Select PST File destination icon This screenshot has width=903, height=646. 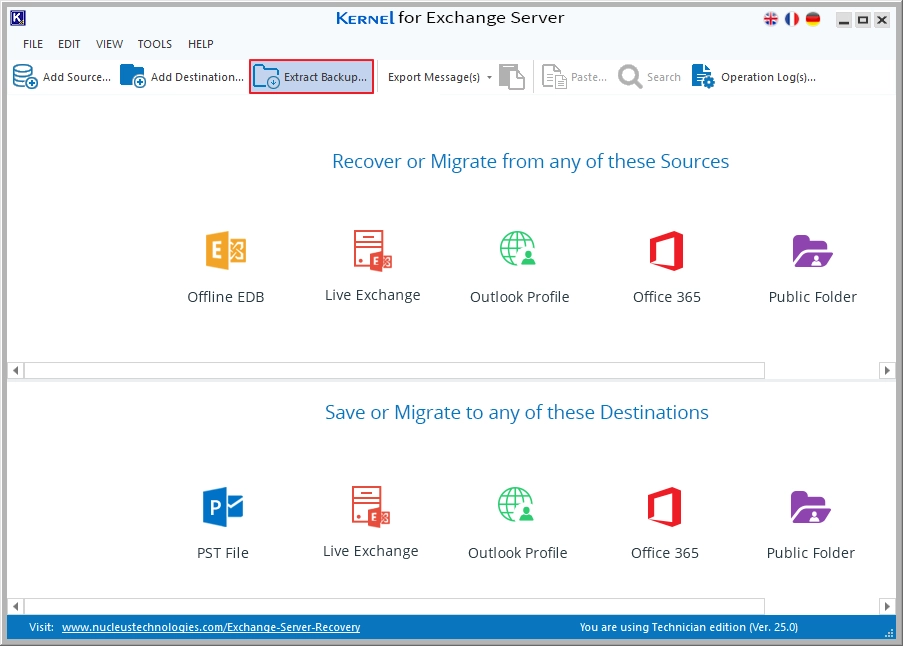(x=223, y=507)
